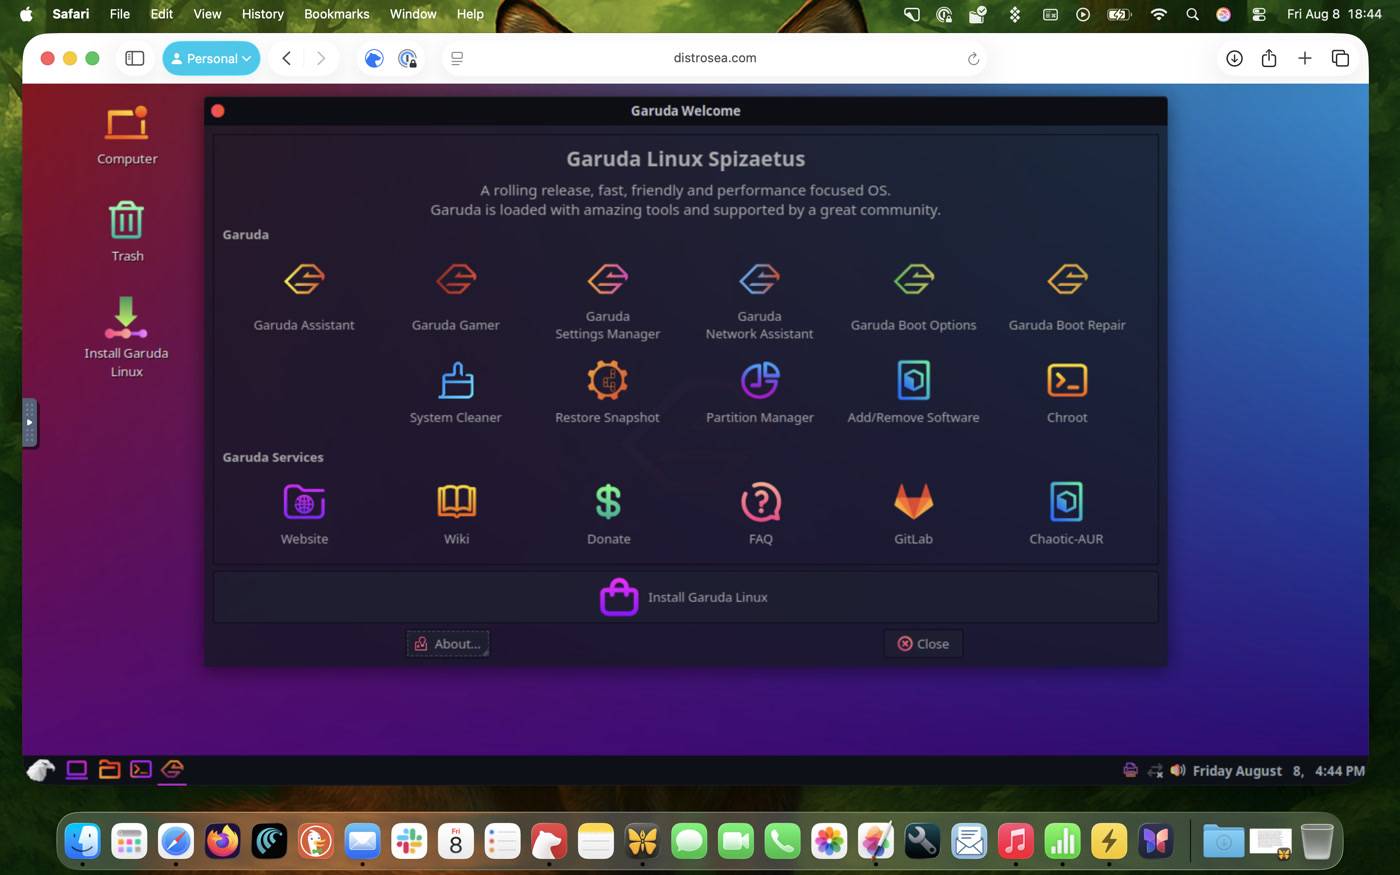Image resolution: width=1400 pixels, height=875 pixels.
Task: Click the Install Garuda Linux desktop shortcut
Action: pos(127,337)
